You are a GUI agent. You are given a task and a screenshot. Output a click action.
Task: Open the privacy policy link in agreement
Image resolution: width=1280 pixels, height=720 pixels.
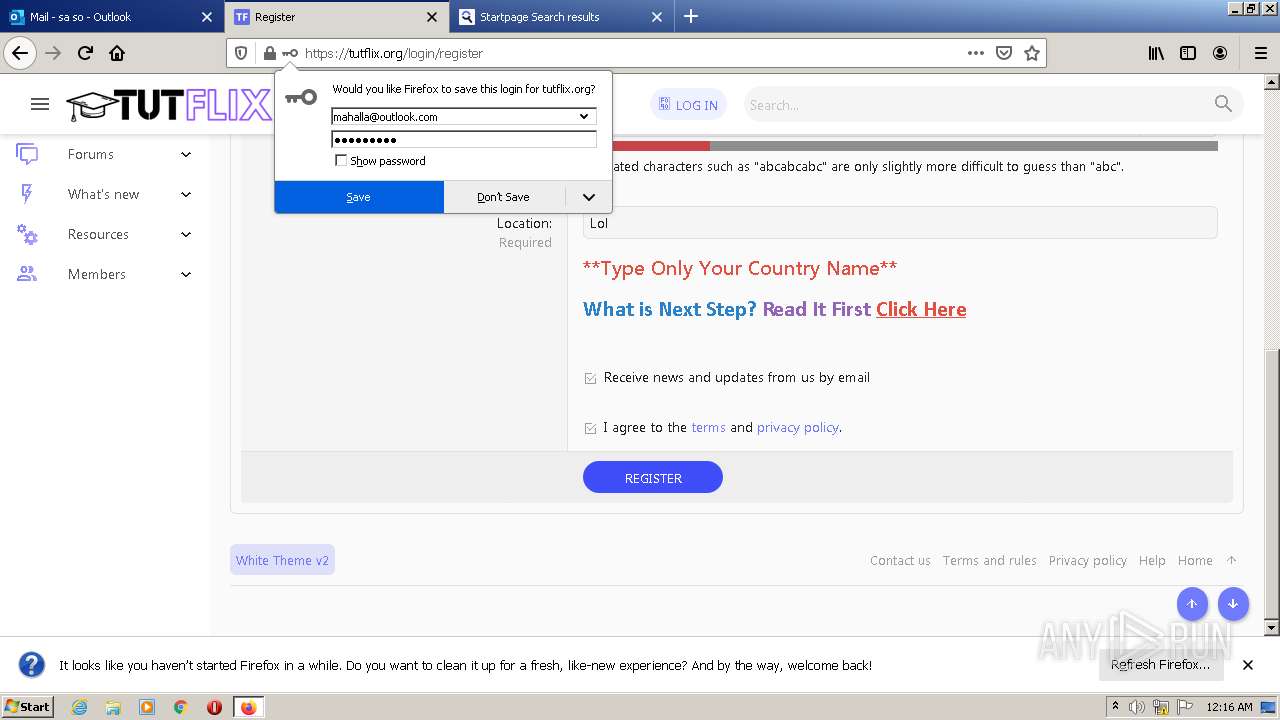(798, 427)
